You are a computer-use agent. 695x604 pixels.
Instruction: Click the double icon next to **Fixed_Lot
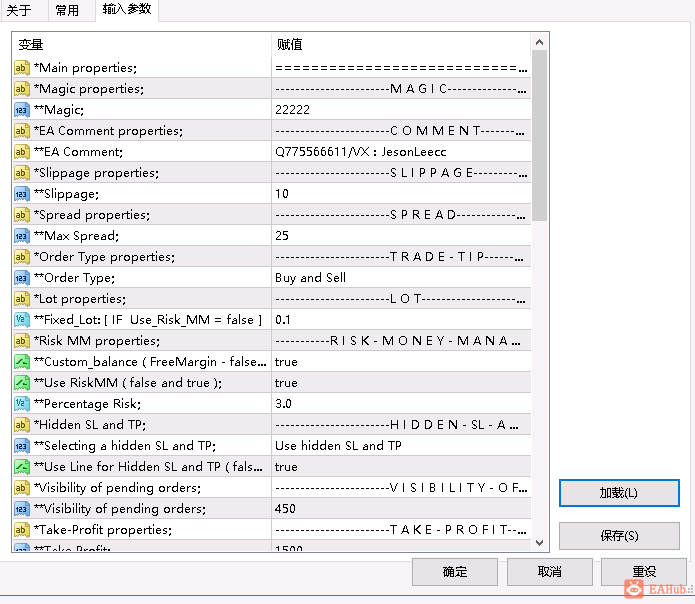click(x=21, y=320)
